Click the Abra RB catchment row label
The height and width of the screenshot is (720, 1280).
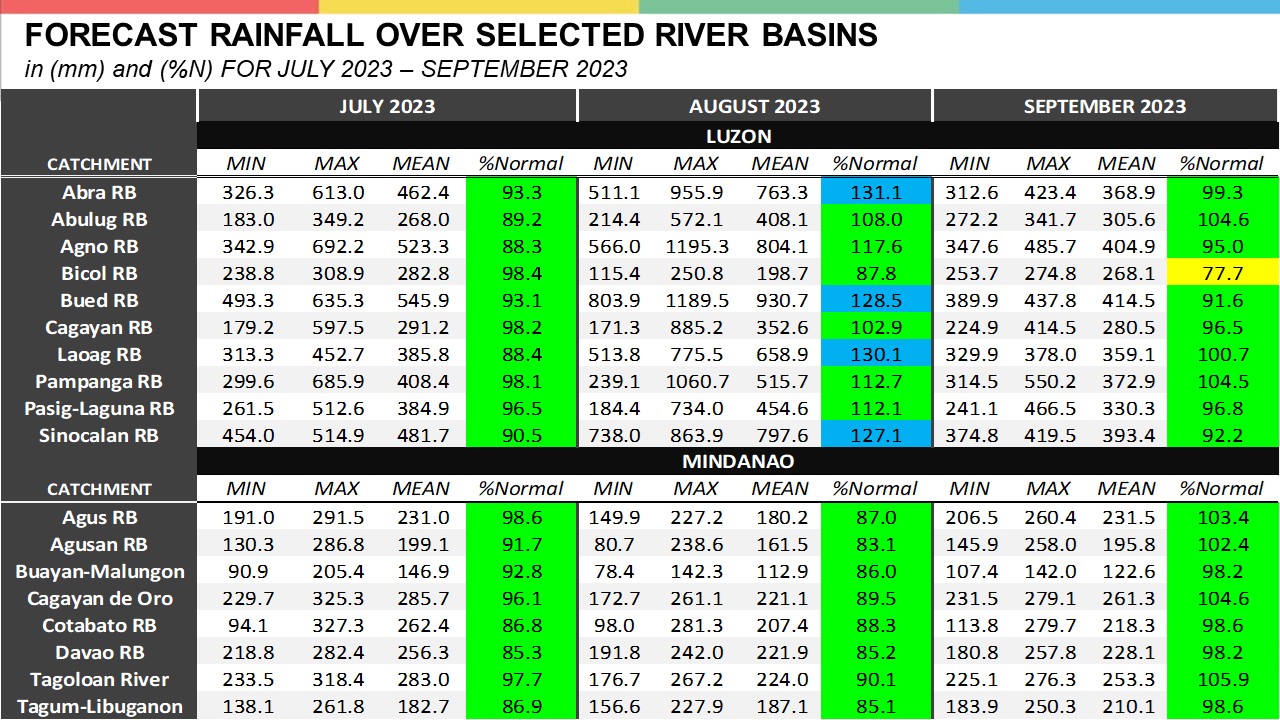99,192
